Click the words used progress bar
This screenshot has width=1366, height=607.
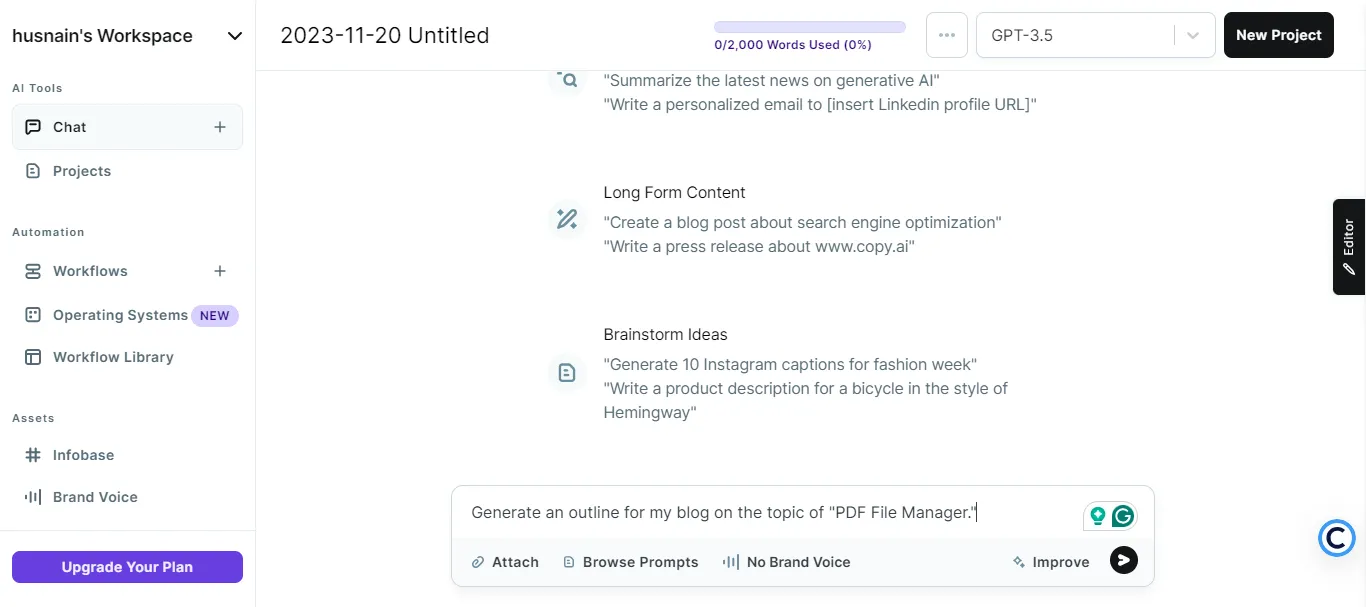coord(809,27)
